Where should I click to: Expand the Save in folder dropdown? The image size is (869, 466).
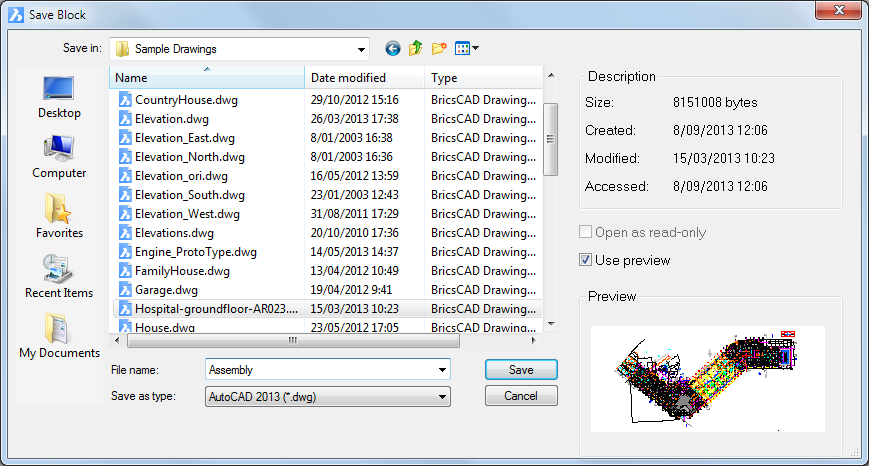point(360,49)
